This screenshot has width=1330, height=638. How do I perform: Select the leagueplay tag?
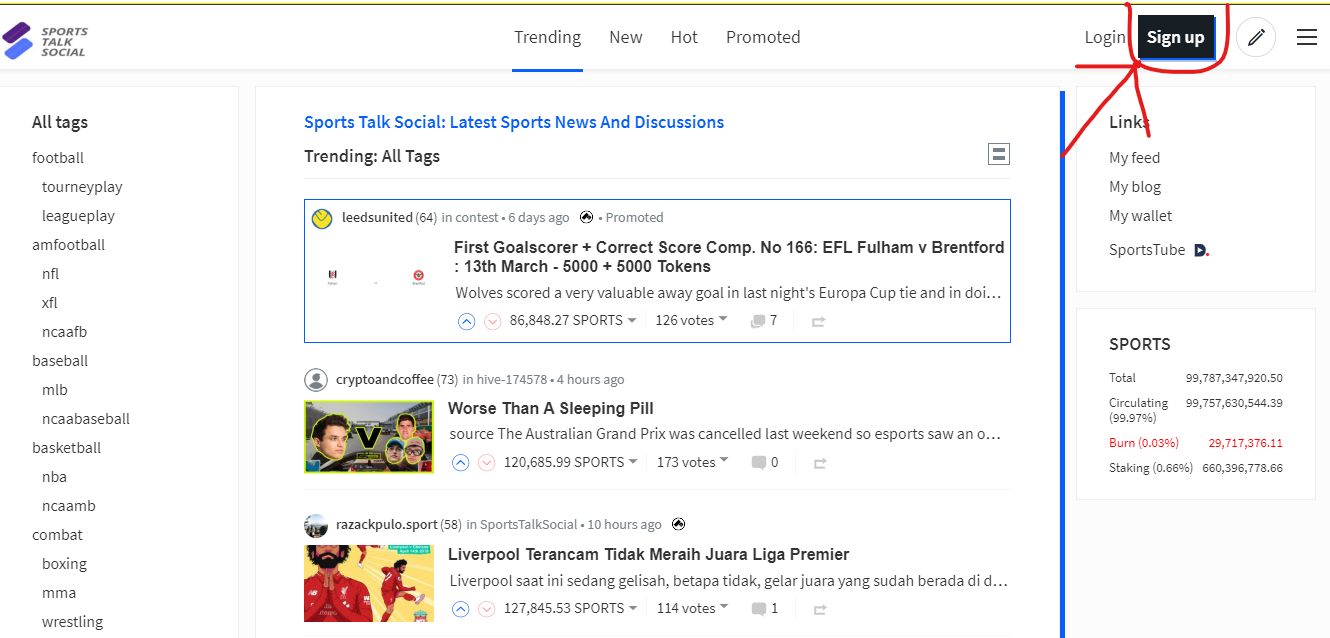tap(78, 216)
